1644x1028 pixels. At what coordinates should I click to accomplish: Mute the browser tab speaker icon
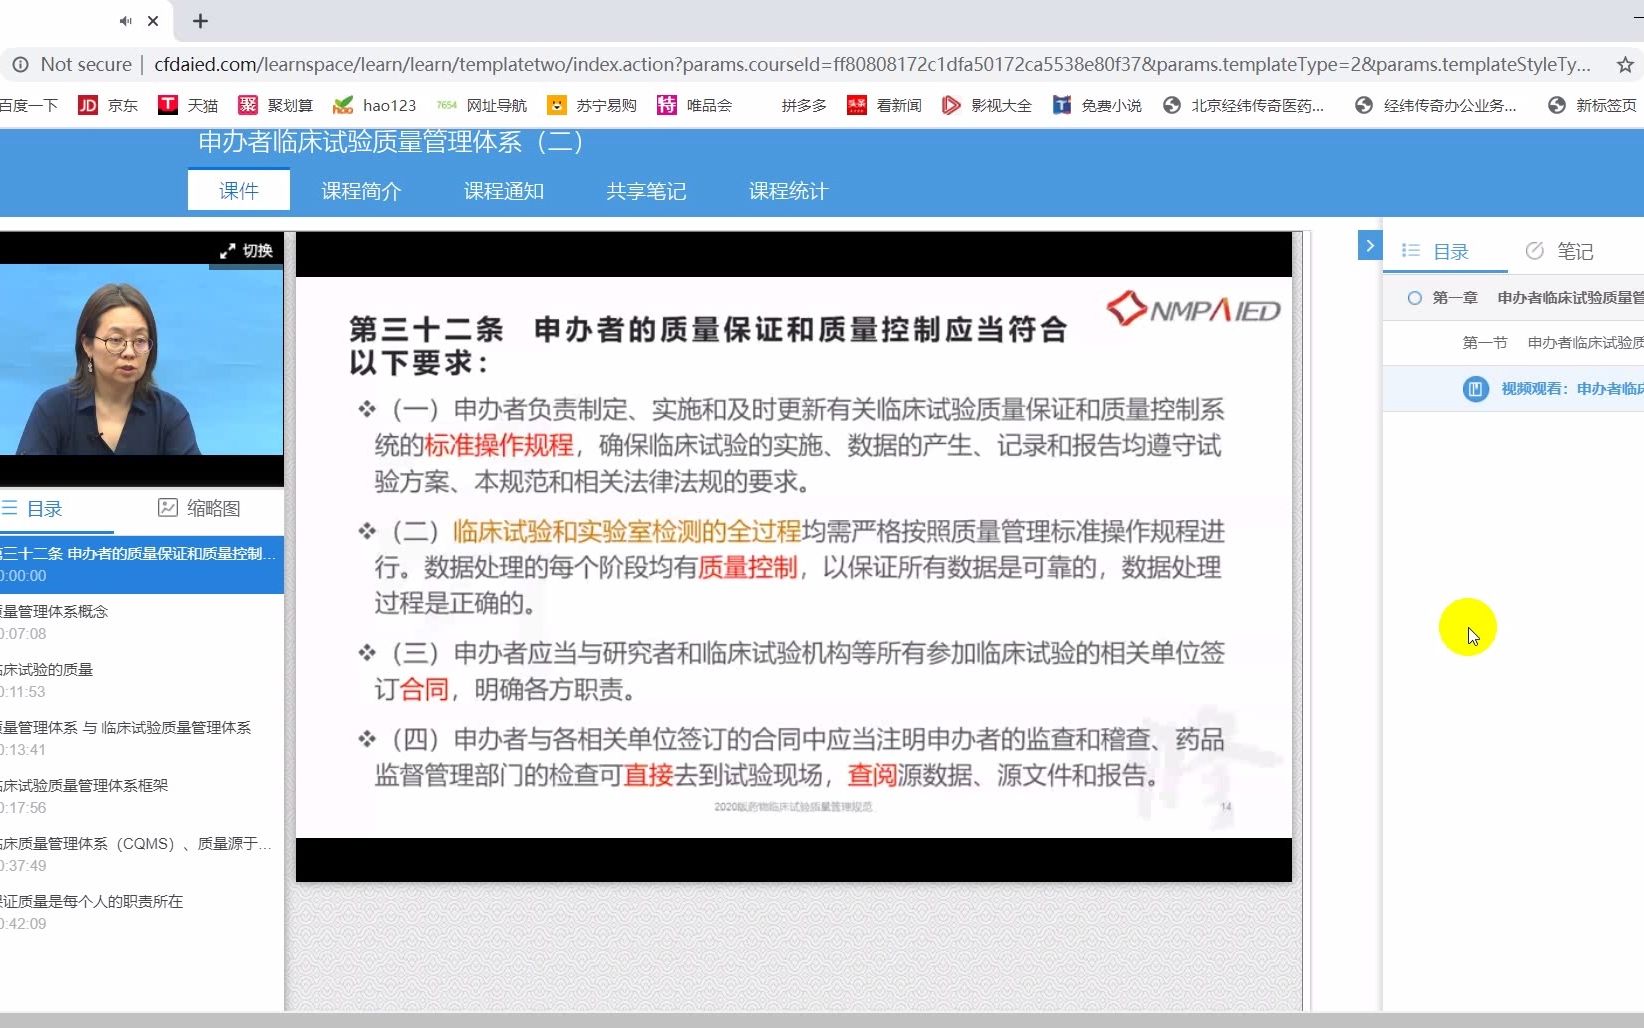pos(123,20)
